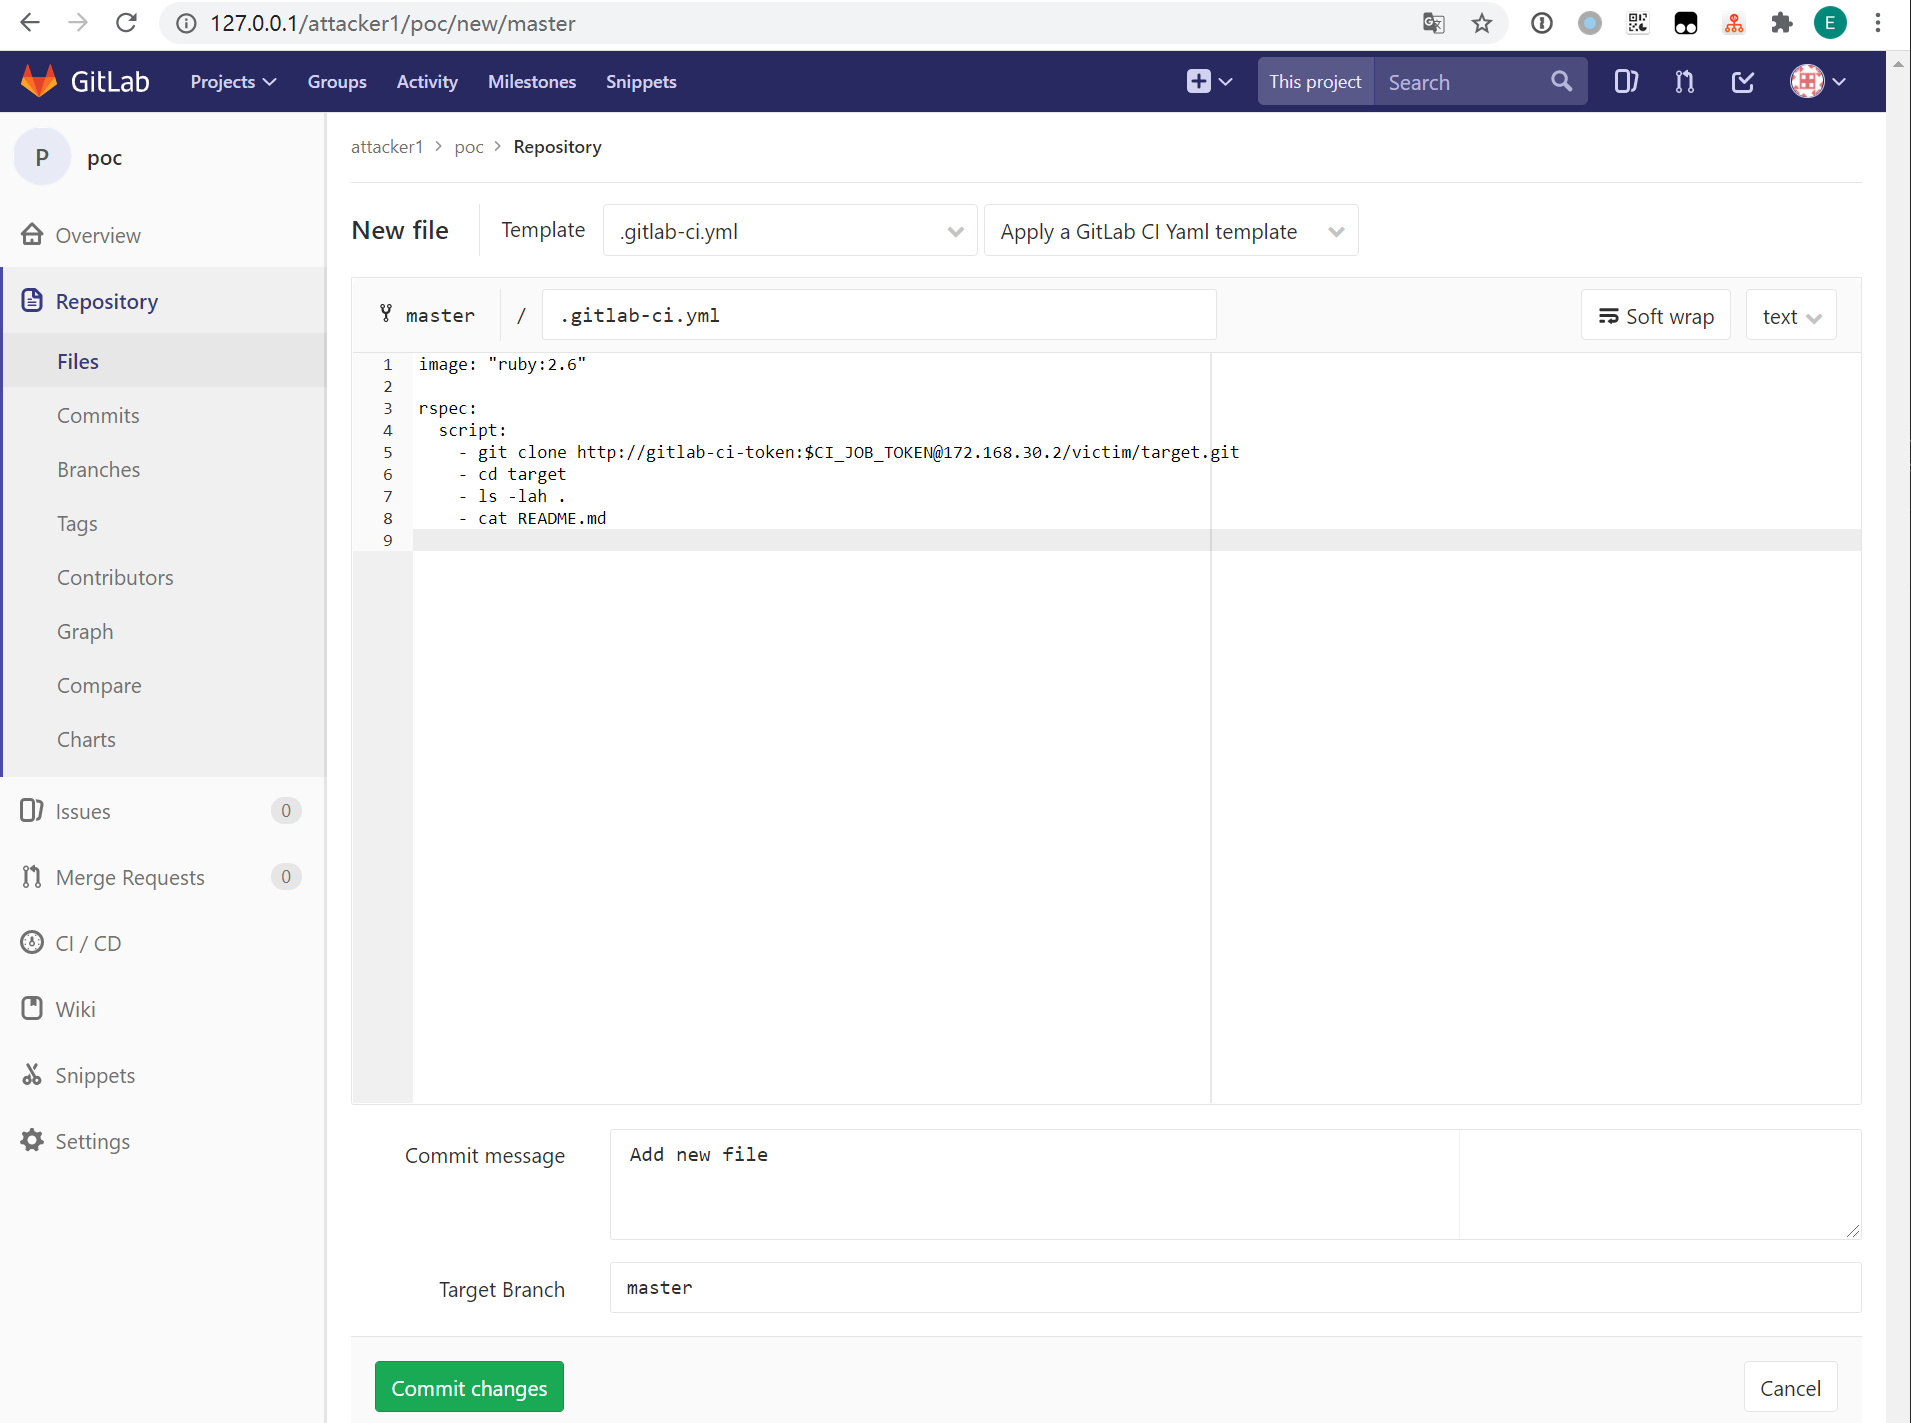Image resolution: width=1911 pixels, height=1423 pixels.
Task: Open the Todos checkmark icon in navbar
Action: 1742,81
